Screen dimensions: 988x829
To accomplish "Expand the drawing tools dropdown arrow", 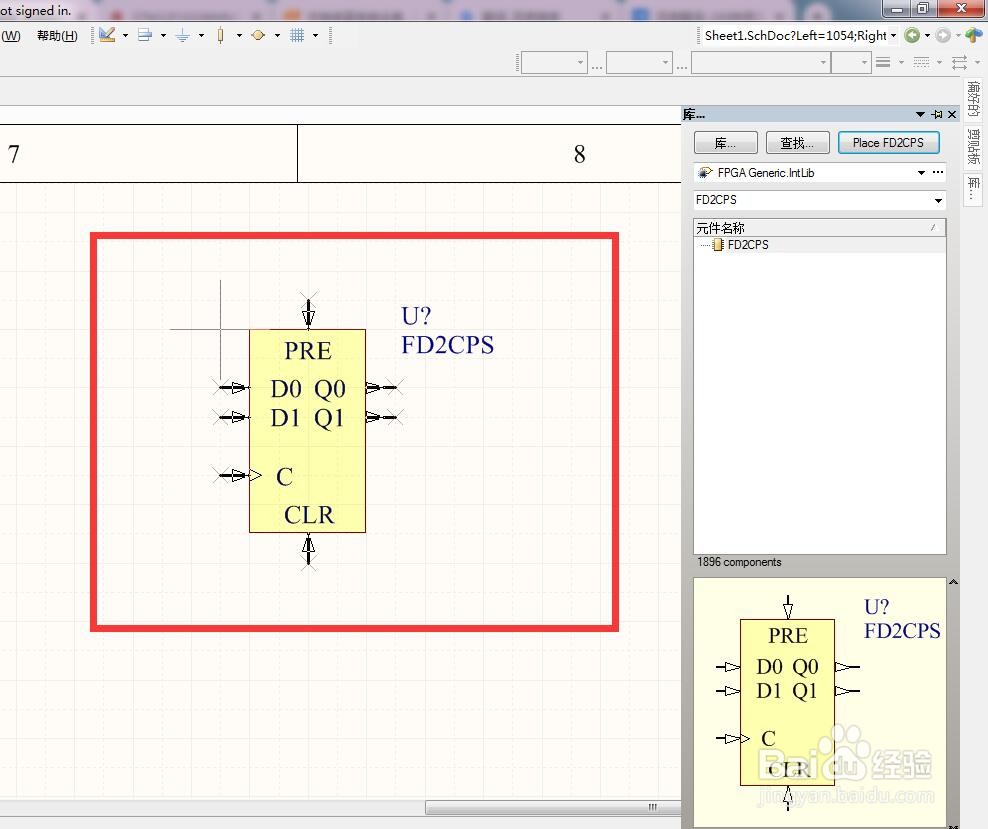I will [x=125, y=35].
